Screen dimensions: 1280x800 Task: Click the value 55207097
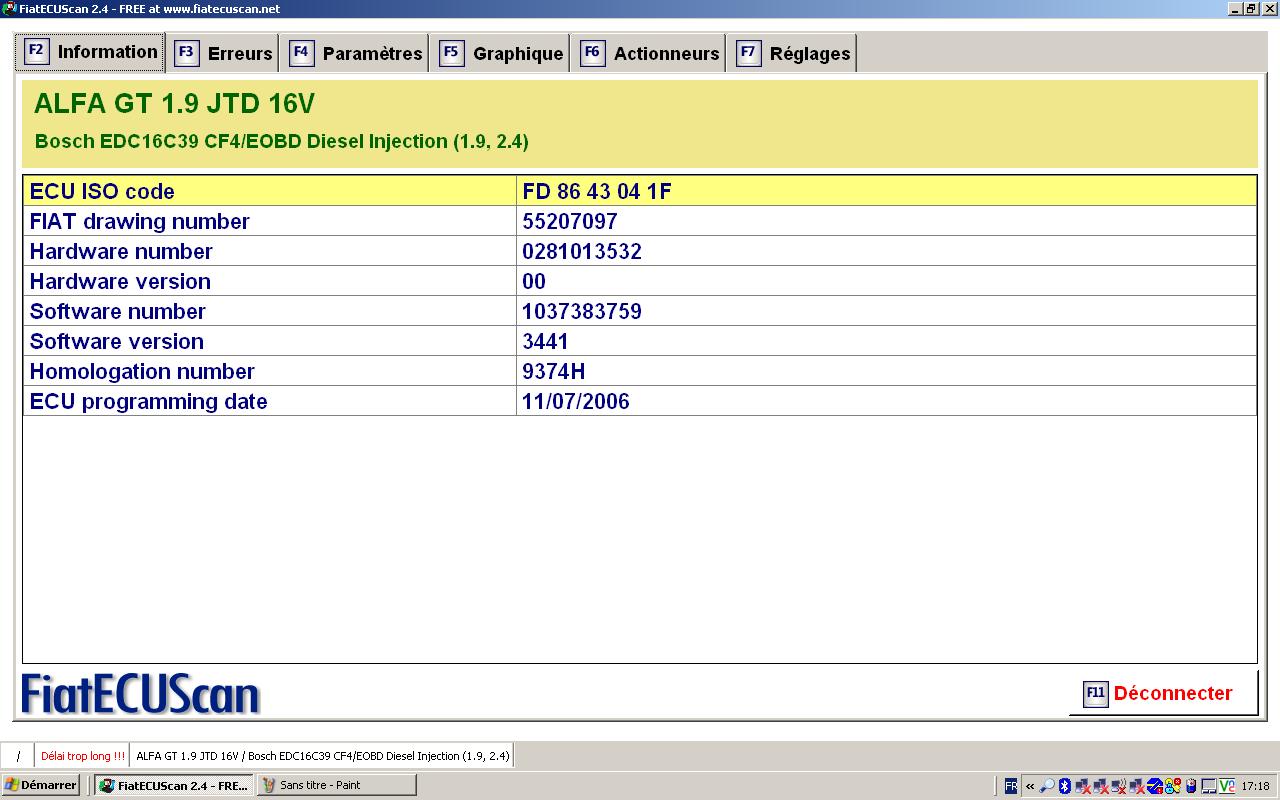[570, 221]
